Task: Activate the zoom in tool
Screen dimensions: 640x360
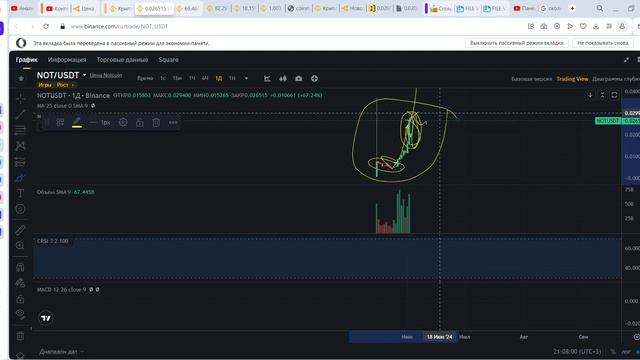Action: coord(20,245)
